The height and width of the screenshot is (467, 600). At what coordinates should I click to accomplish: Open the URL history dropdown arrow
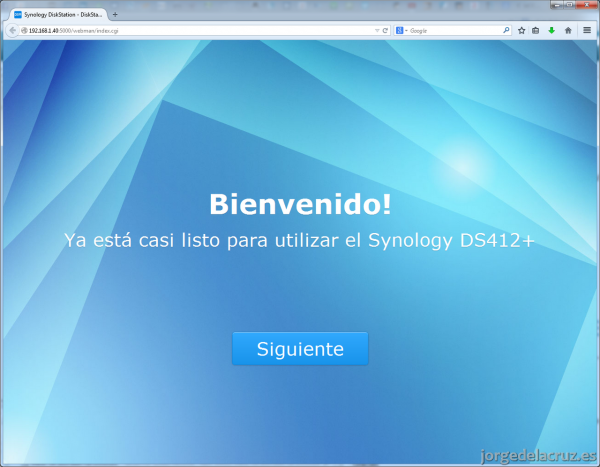click(x=377, y=31)
